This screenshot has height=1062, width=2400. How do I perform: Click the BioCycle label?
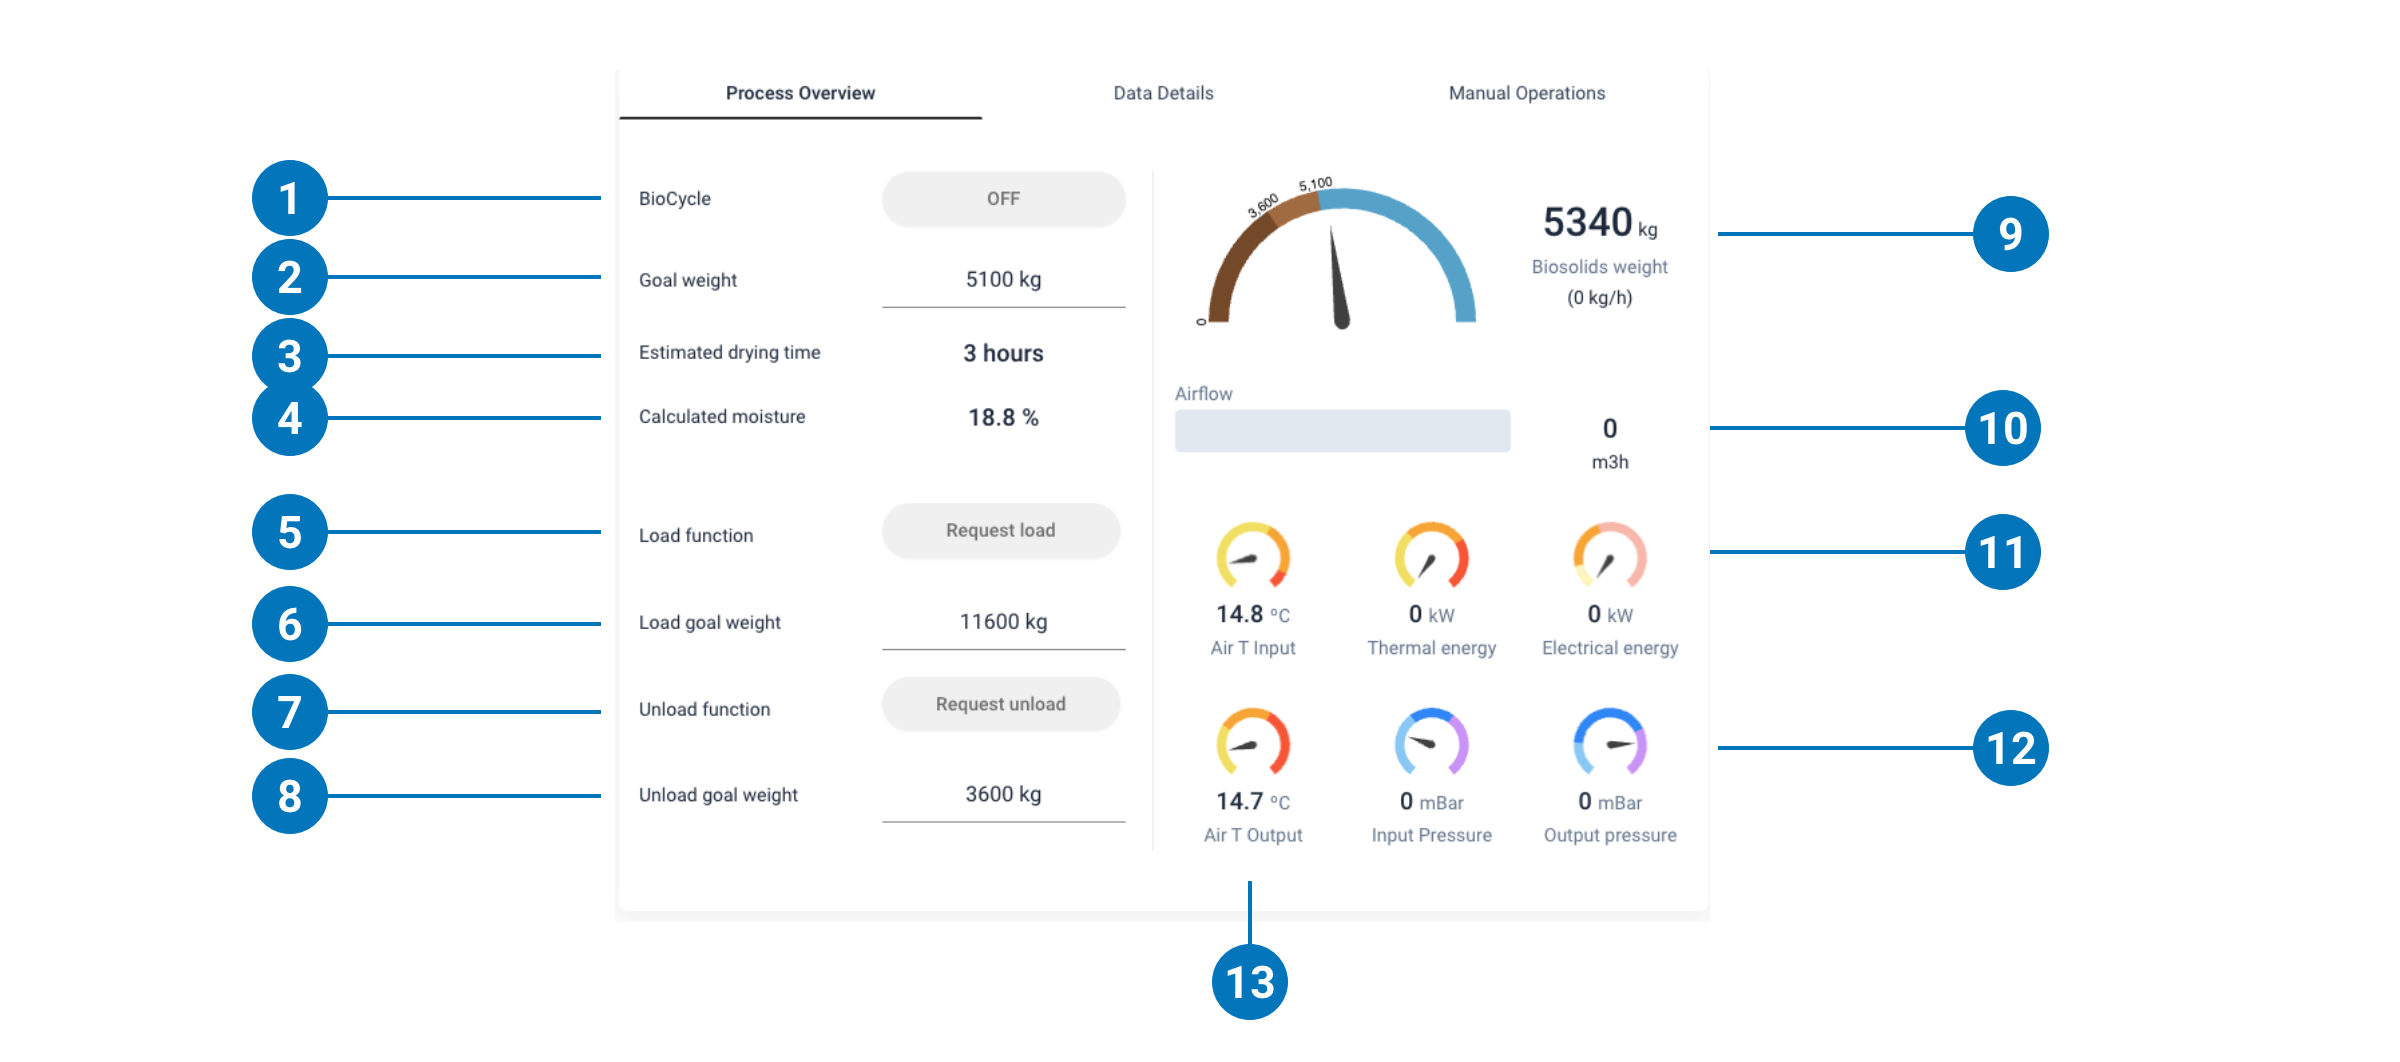(x=675, y=199)
